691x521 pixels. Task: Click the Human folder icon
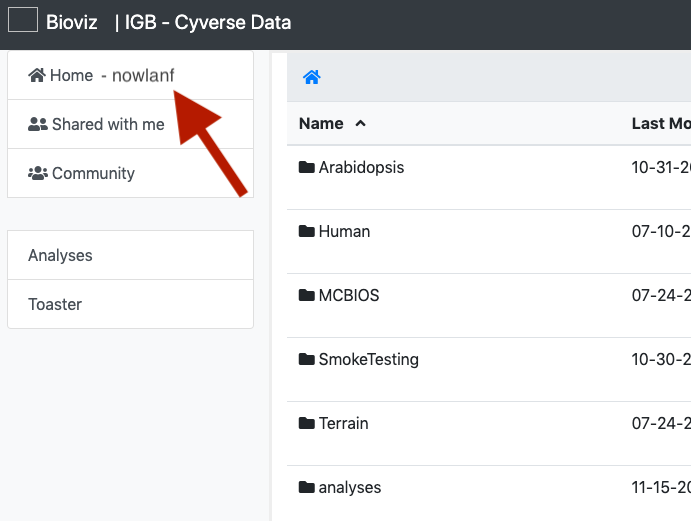click(307, 231)
